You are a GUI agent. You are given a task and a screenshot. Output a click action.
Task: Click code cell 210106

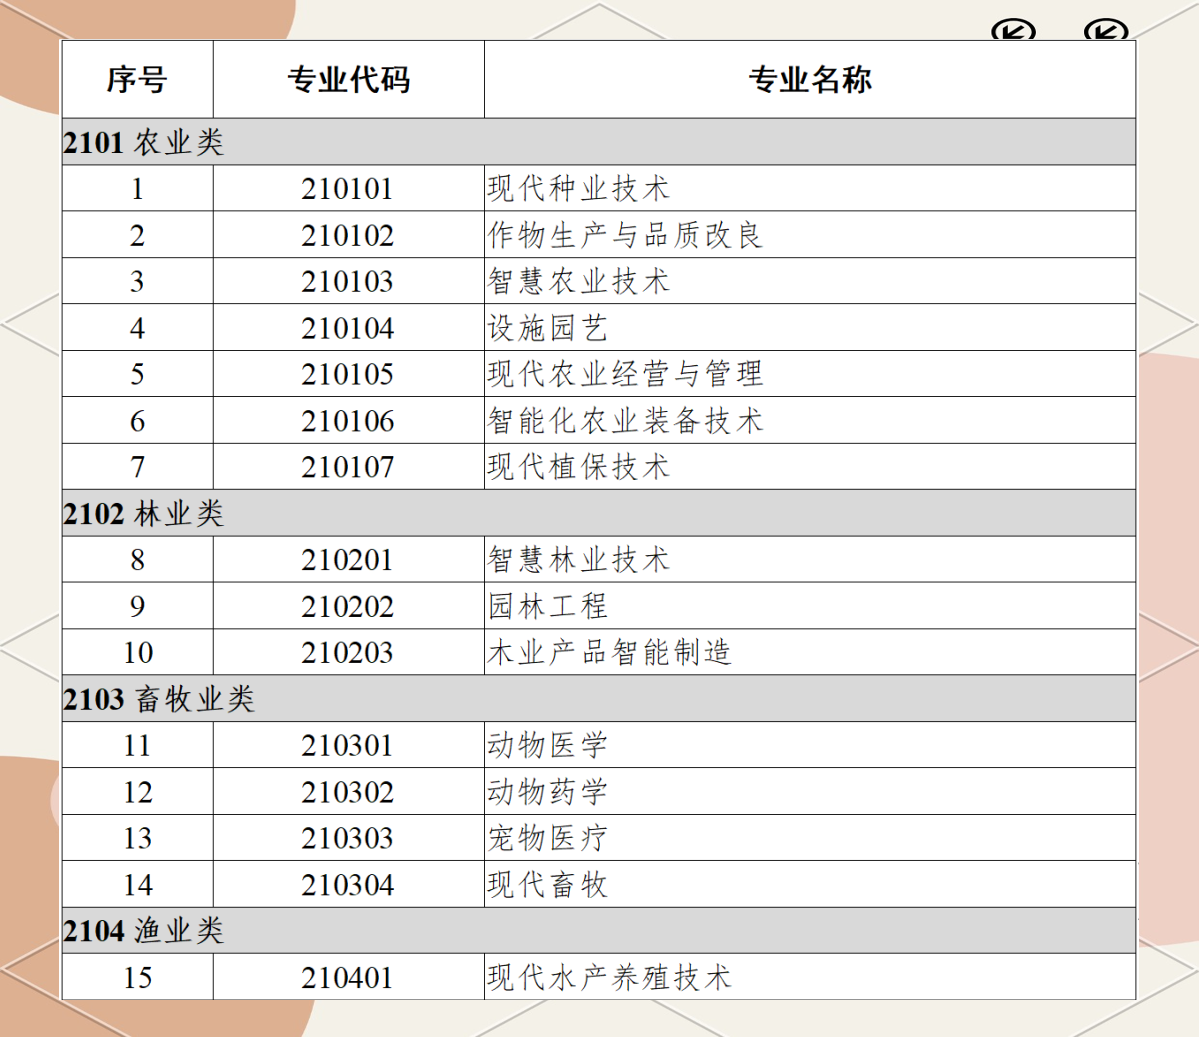click(347, 421)
